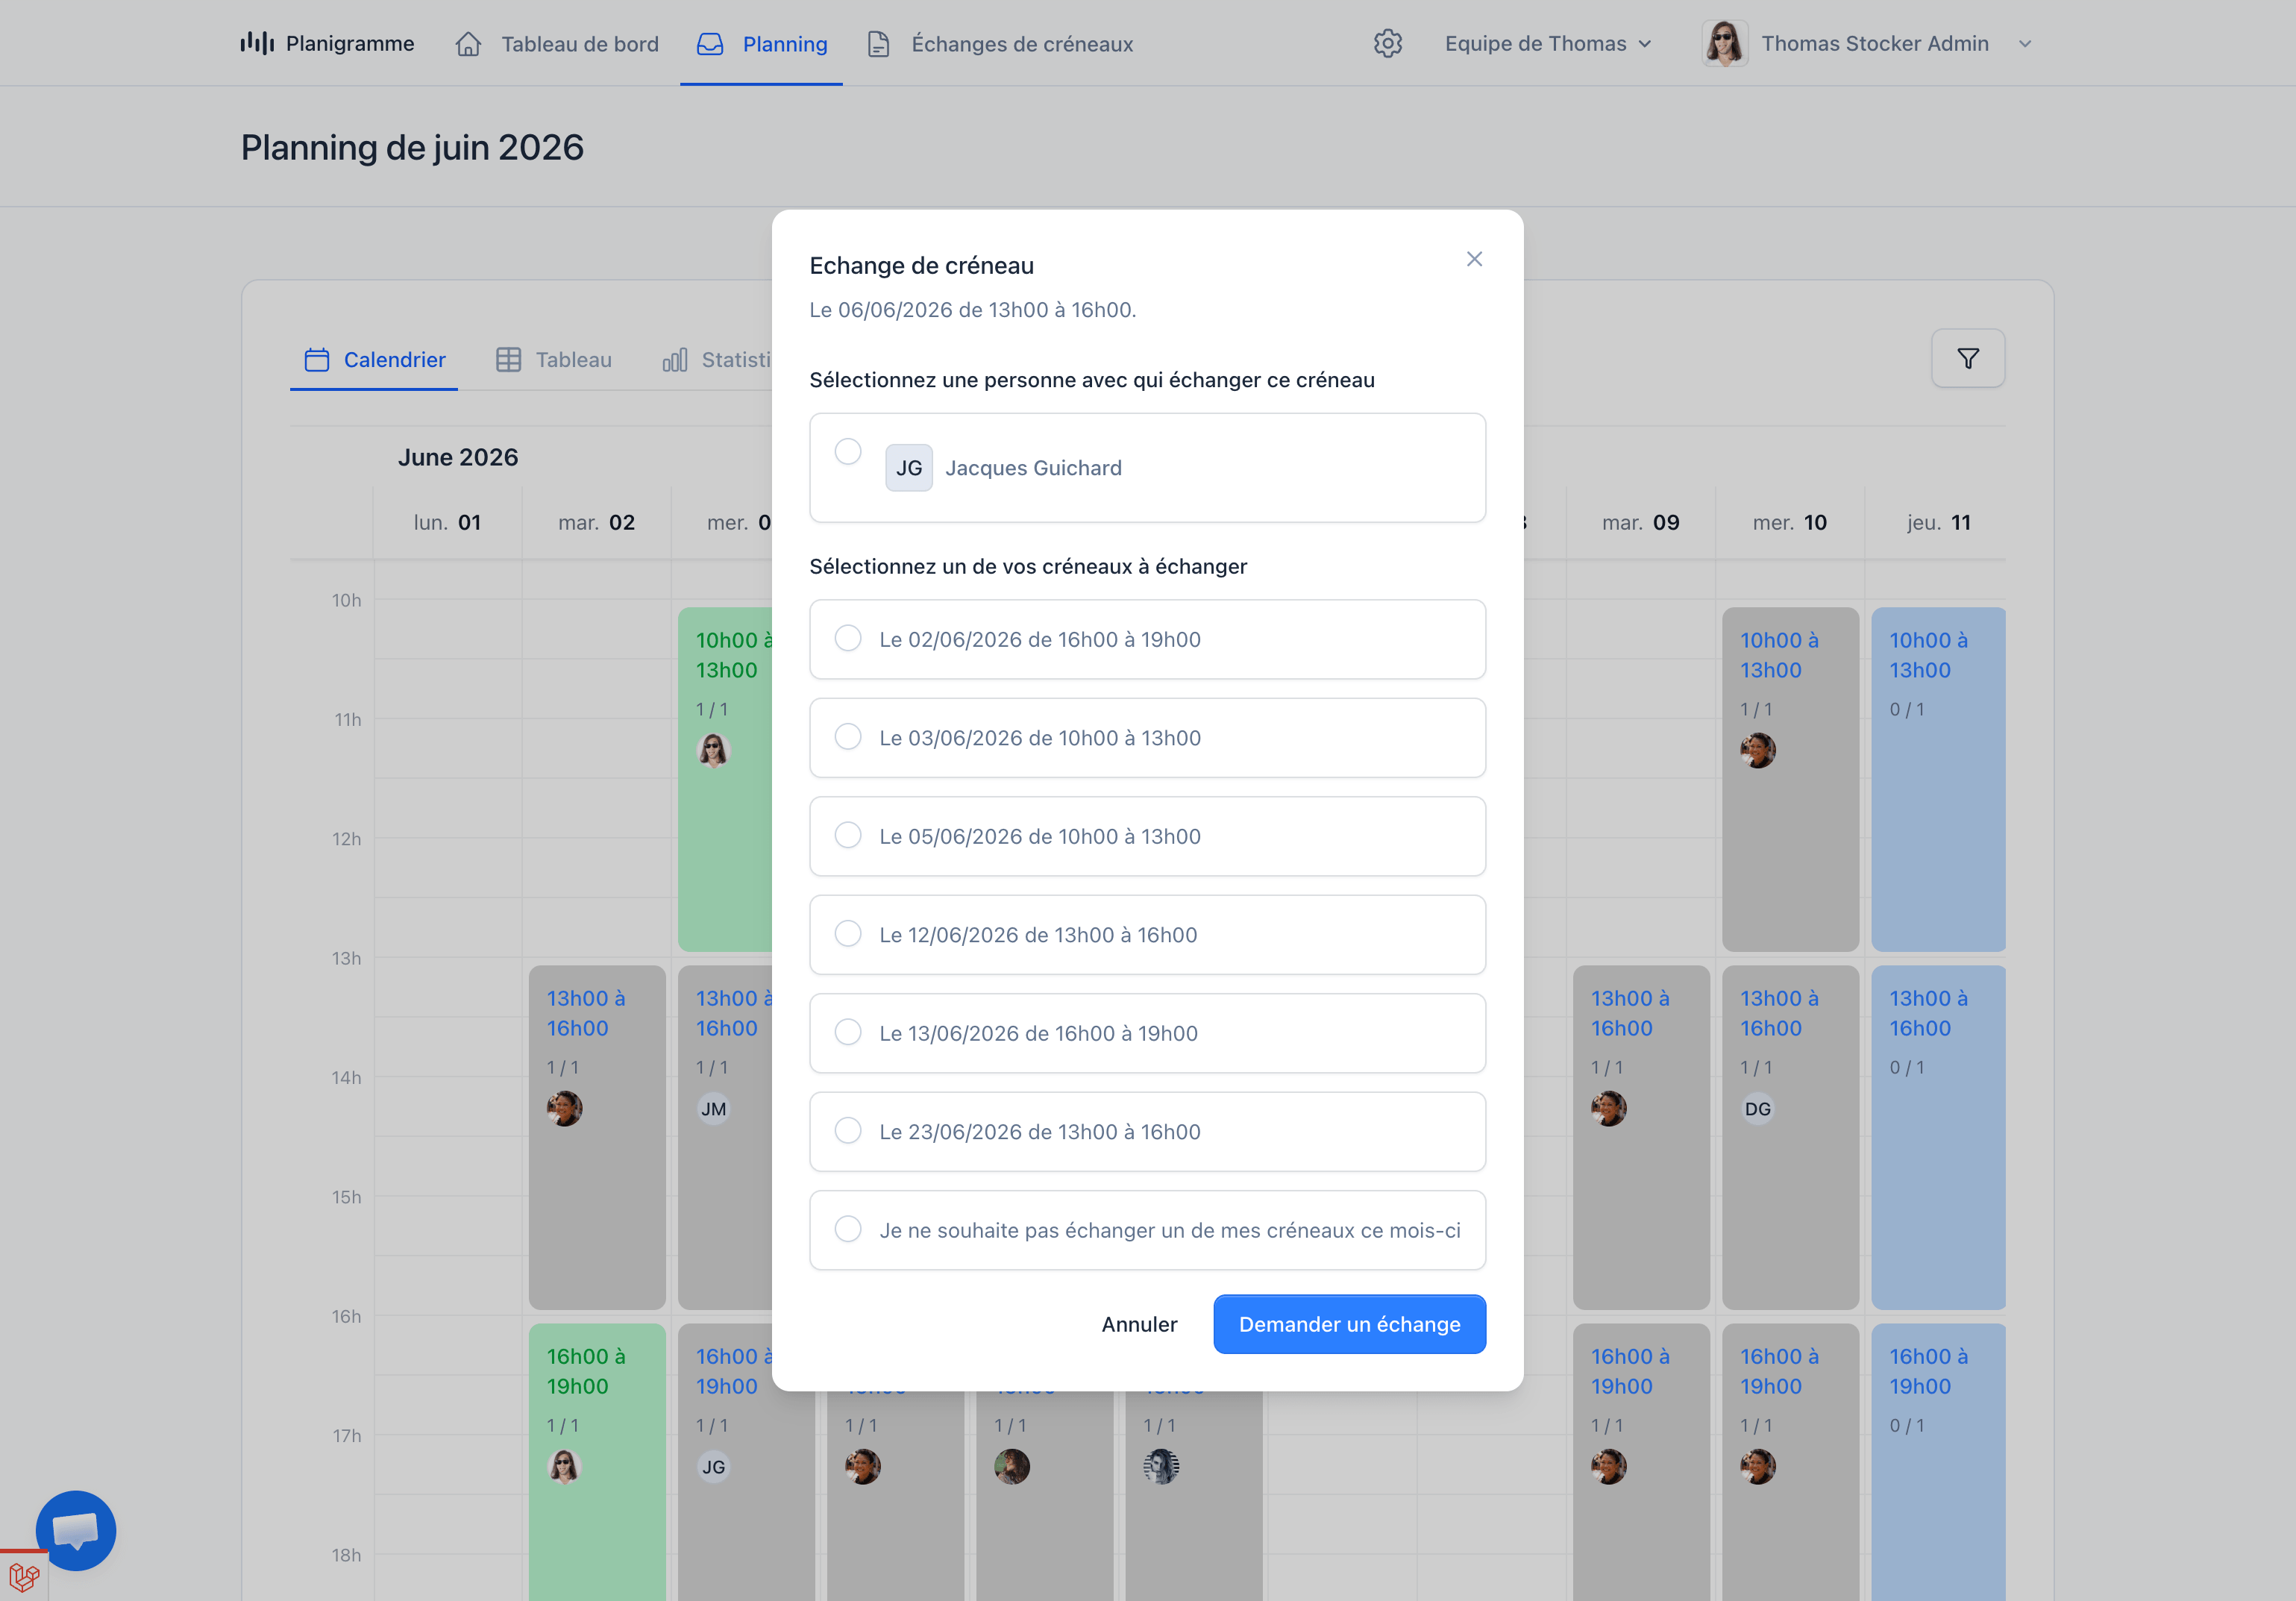Click Demander un échange button
The height and width of the screenshot is (1601, 2296).
tap(1349, 1324)
